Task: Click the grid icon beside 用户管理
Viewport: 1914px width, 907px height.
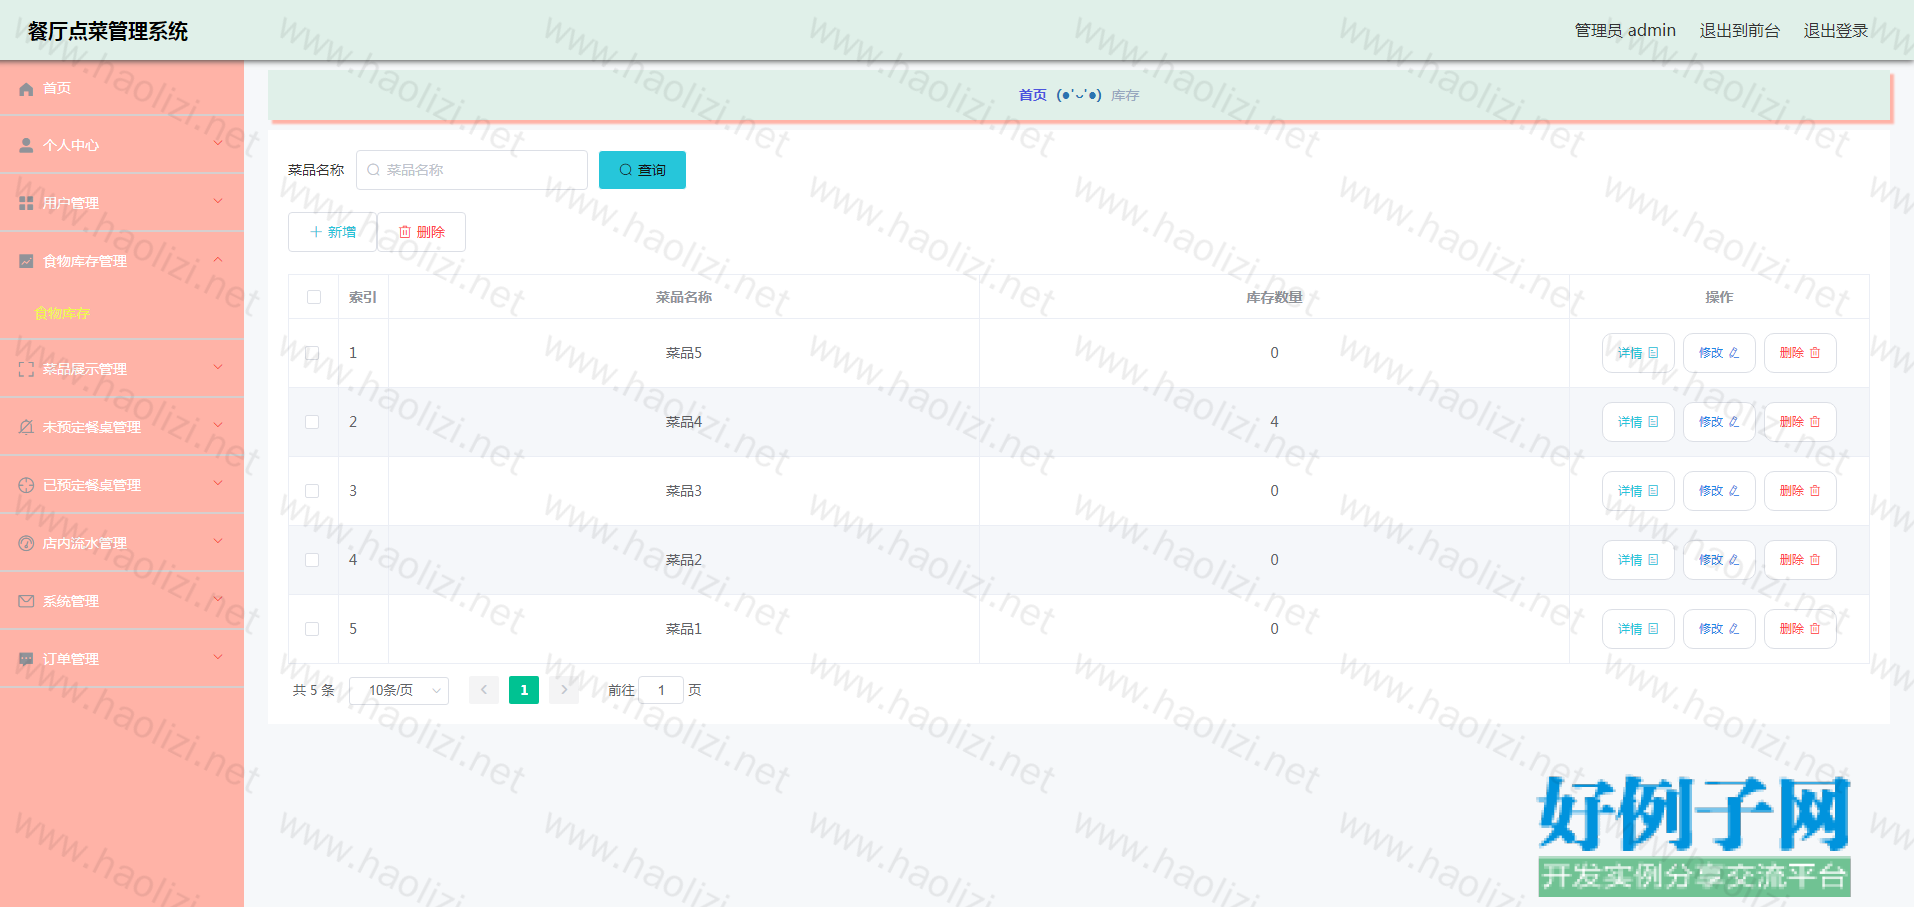Action: [26, 203]
